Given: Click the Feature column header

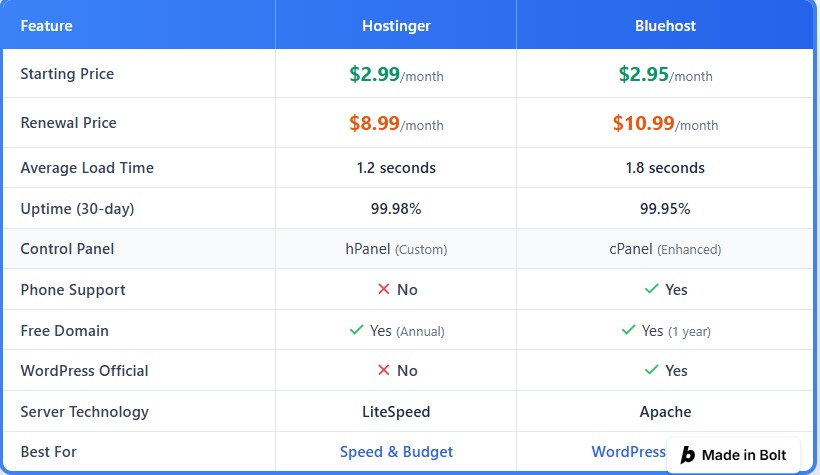Looking at the screenshot, I should tap(46, 26).
